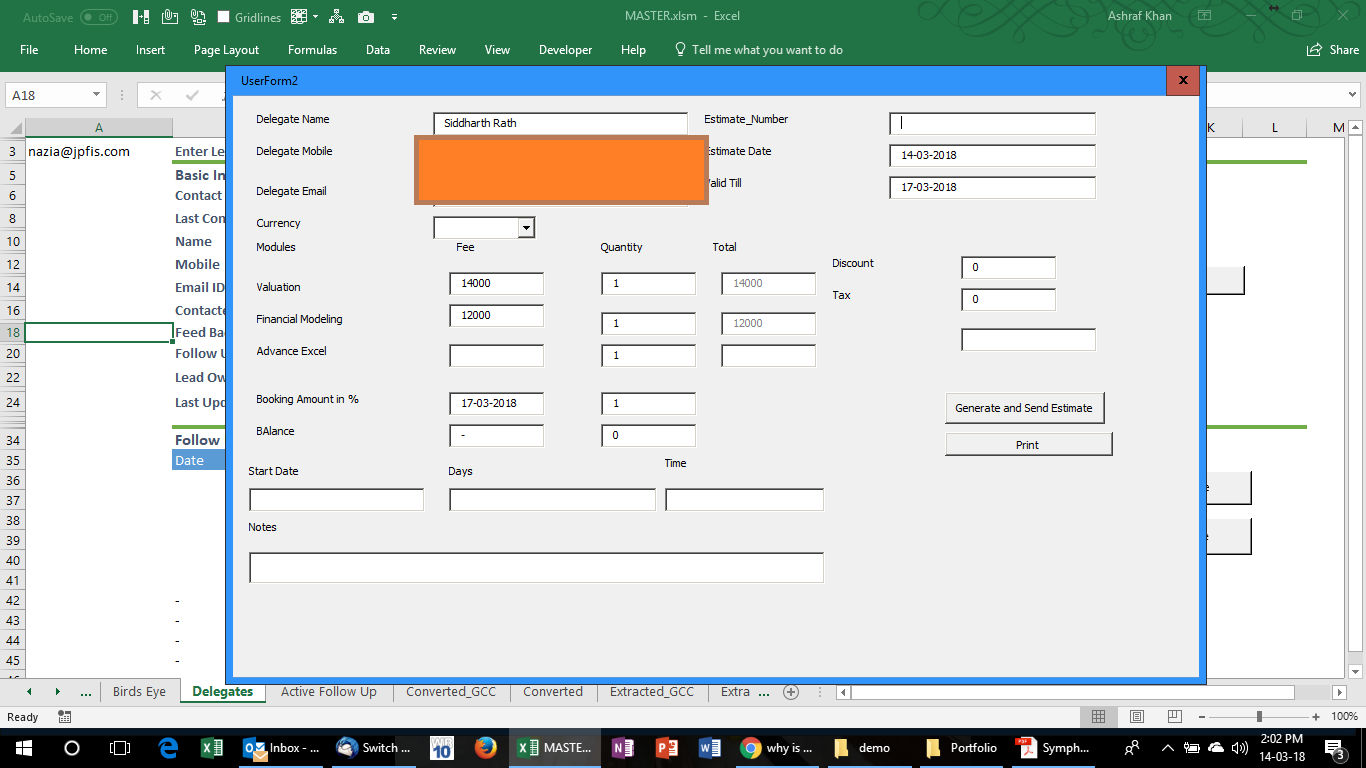1366x768 pixels.
Task: Click the Financial Modeling fee field with 12000
Action: [497, 315]
